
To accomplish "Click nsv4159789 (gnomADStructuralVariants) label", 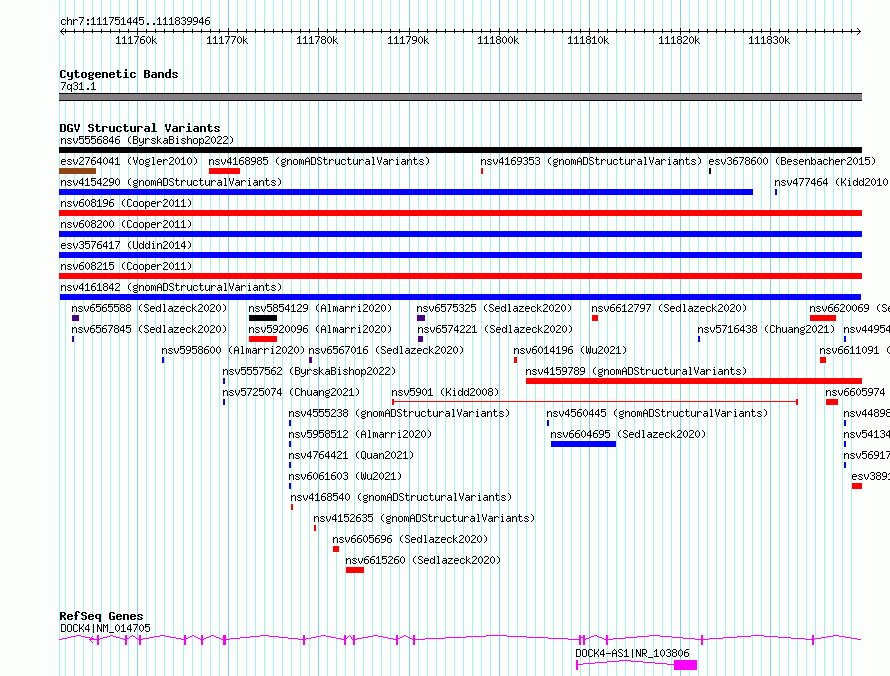I will coord(636,371).
